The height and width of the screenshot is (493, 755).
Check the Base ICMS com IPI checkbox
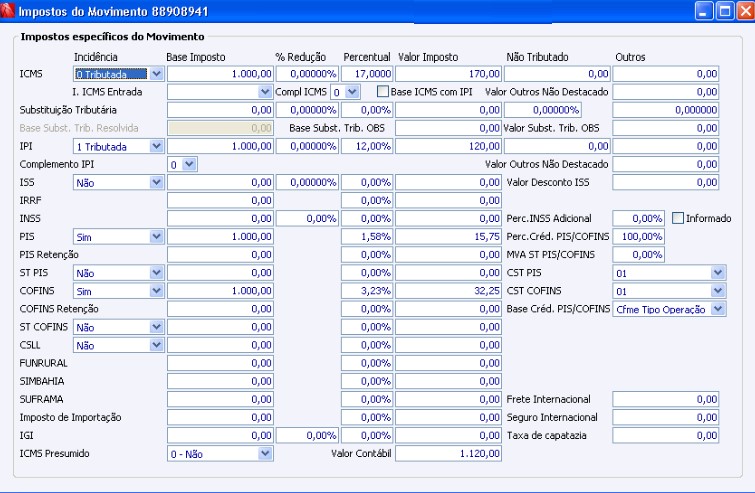(383, 91)
